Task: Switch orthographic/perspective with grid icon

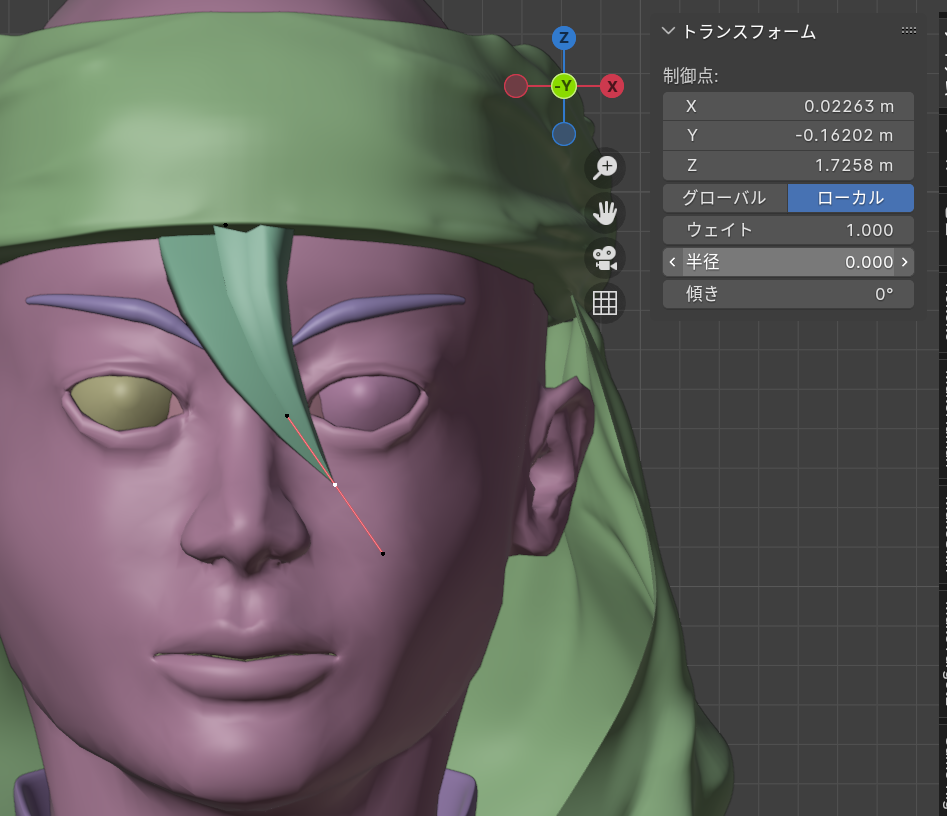Action: point(605,303)
